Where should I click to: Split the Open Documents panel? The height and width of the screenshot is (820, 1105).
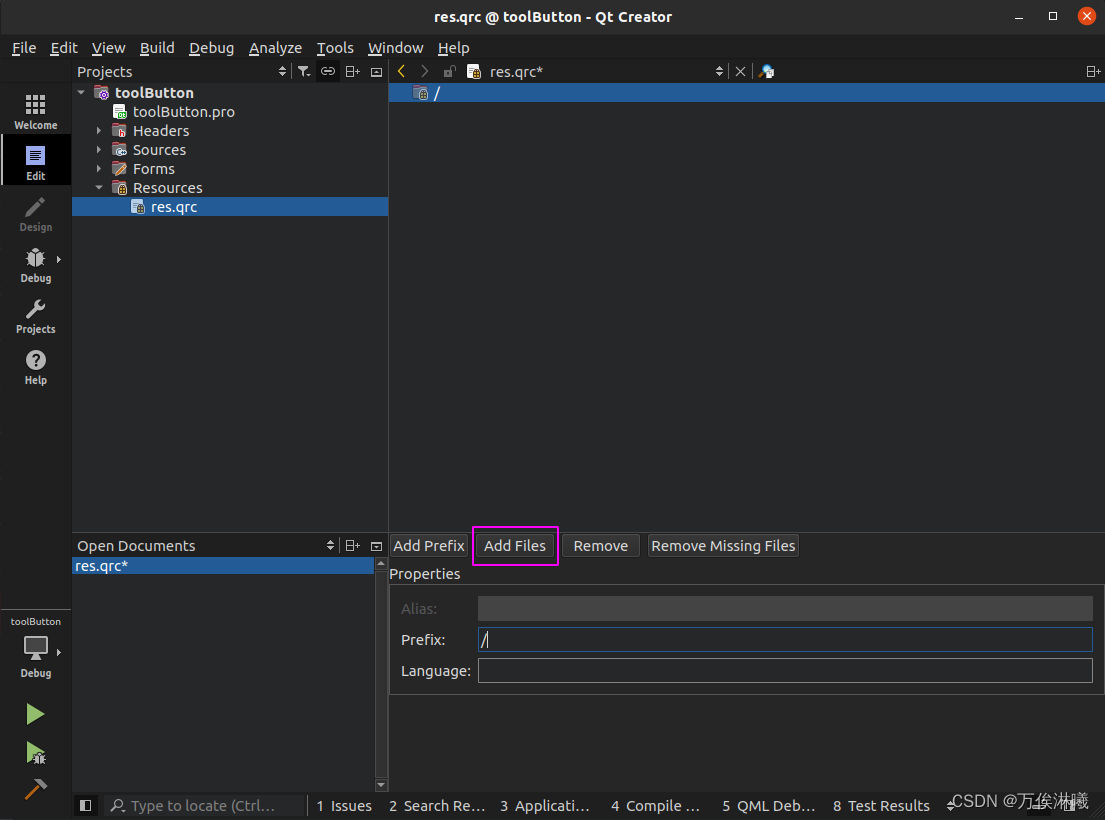[x=352, y=545]
